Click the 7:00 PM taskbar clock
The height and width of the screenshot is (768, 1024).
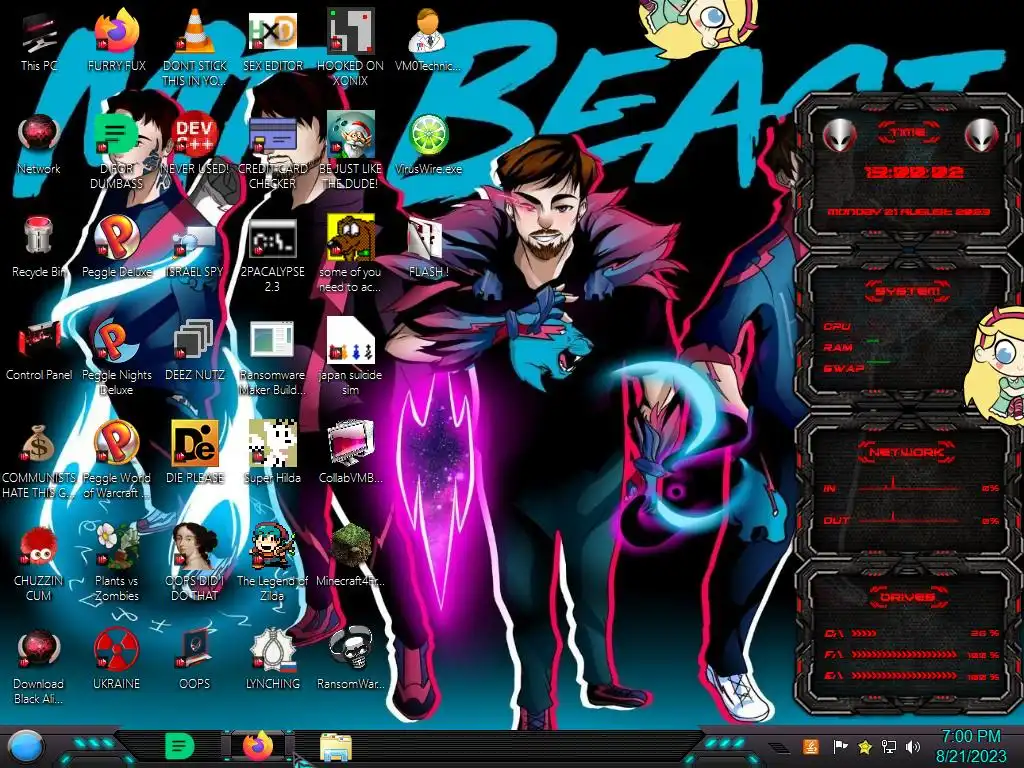tap(971, 746)
